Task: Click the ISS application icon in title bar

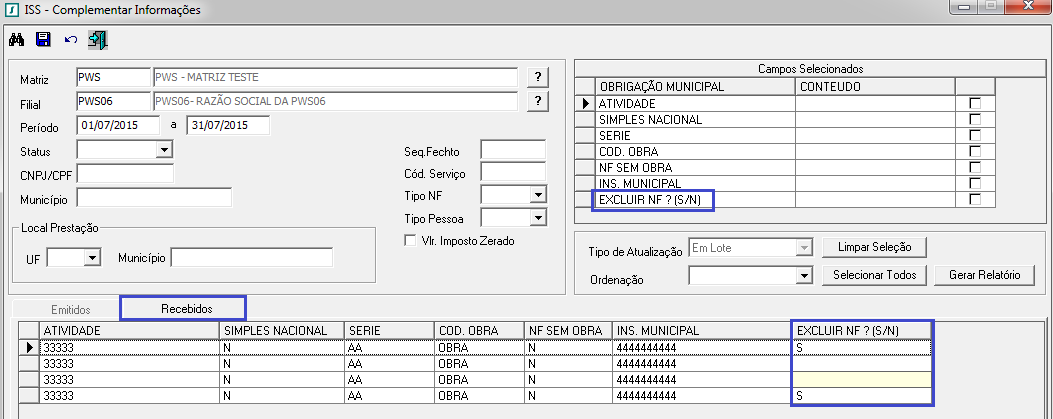Action: pyautogui.click(x=11, y=10)
